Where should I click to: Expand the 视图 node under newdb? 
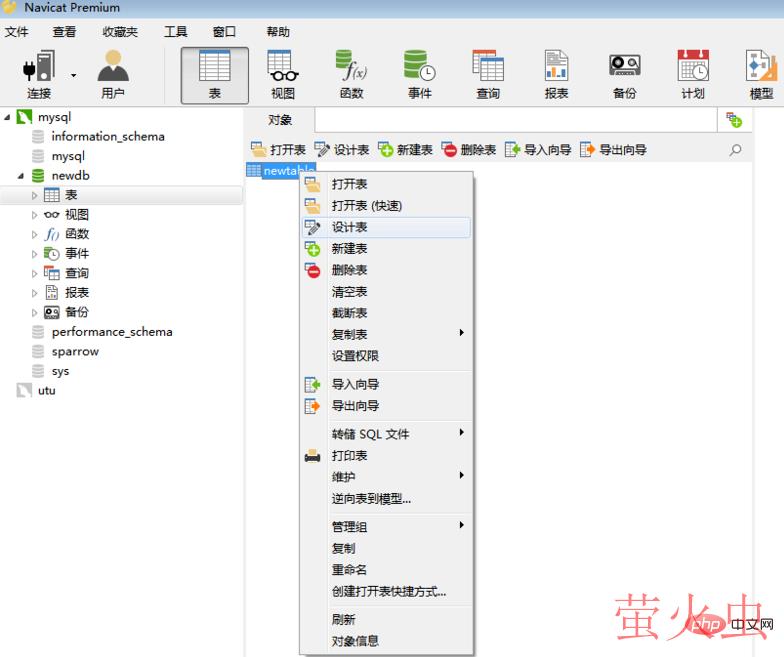pos(34,215)
